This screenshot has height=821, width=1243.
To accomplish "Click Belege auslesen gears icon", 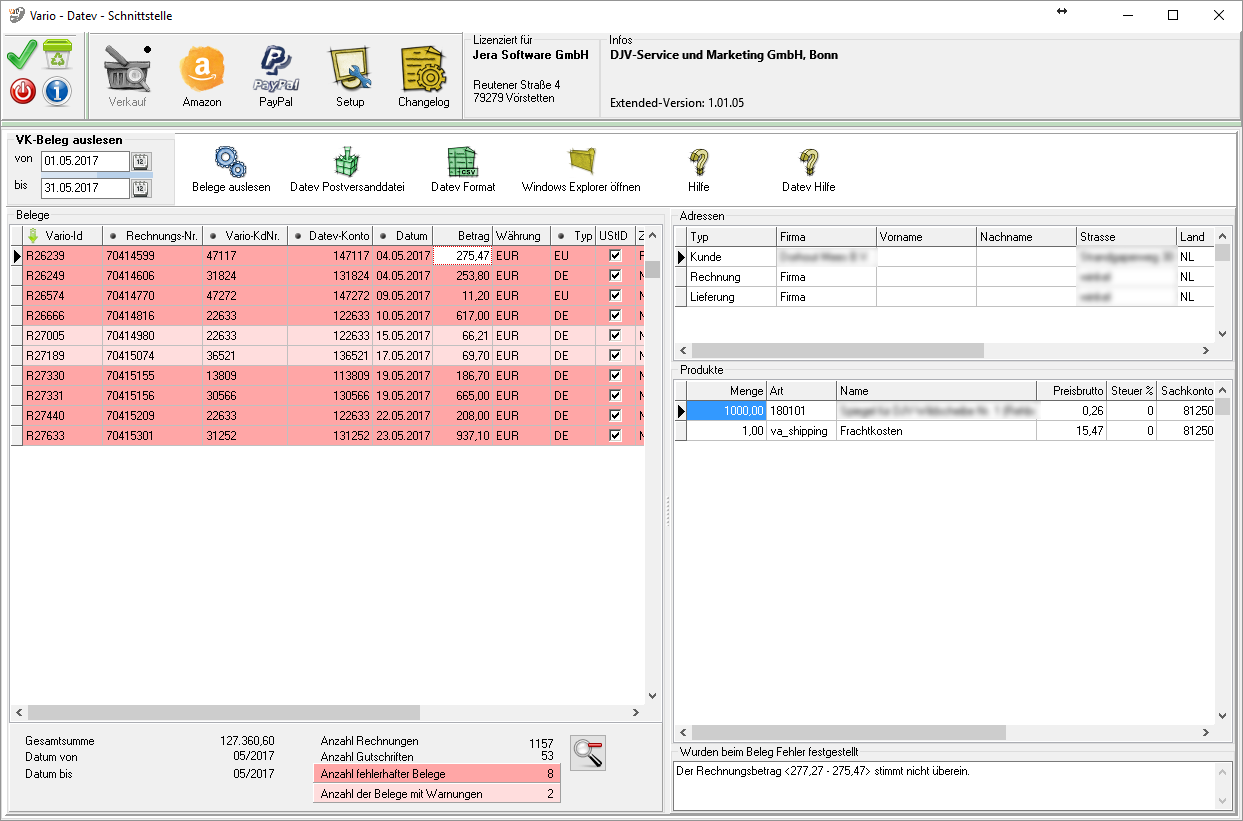I will (230, 162).
